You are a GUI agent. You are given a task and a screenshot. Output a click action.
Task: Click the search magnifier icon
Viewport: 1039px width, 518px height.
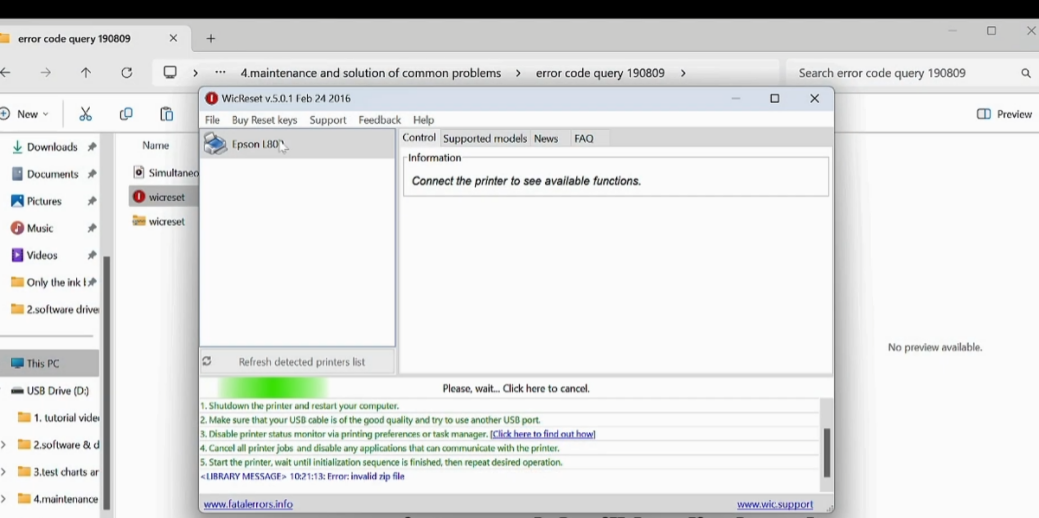tap(1026, 73)
